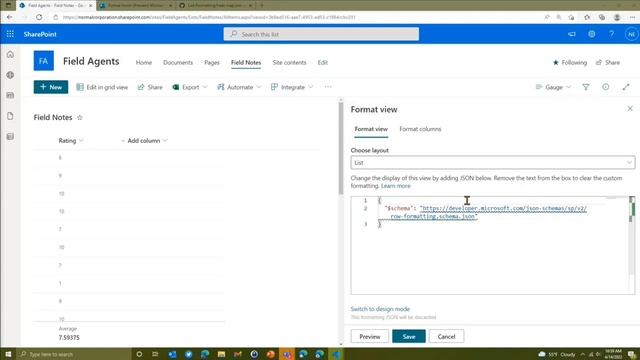
Task: Switch to the Format columns tab
Action: [x=420, y=129]
